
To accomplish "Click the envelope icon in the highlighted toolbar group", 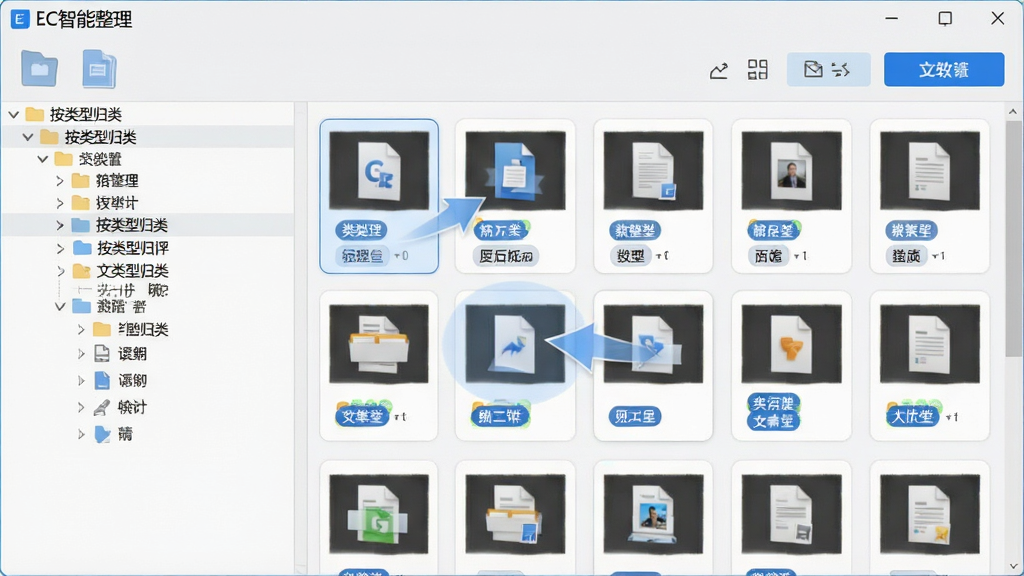I will (x=812, y=69).
